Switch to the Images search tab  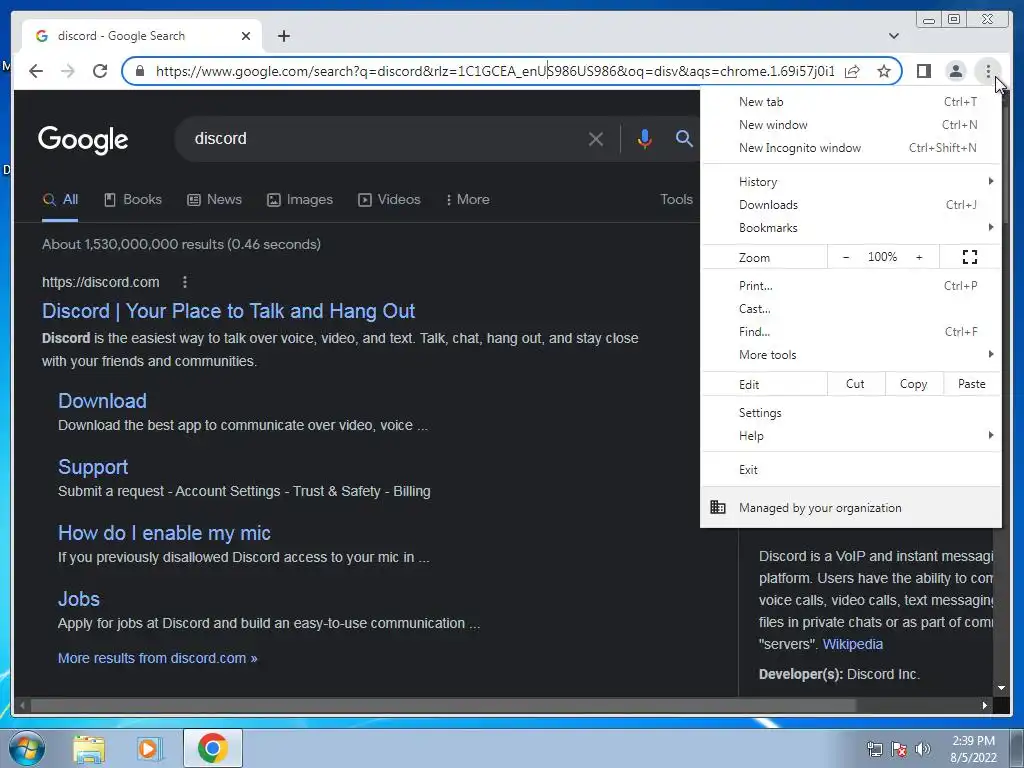(300, 200)
